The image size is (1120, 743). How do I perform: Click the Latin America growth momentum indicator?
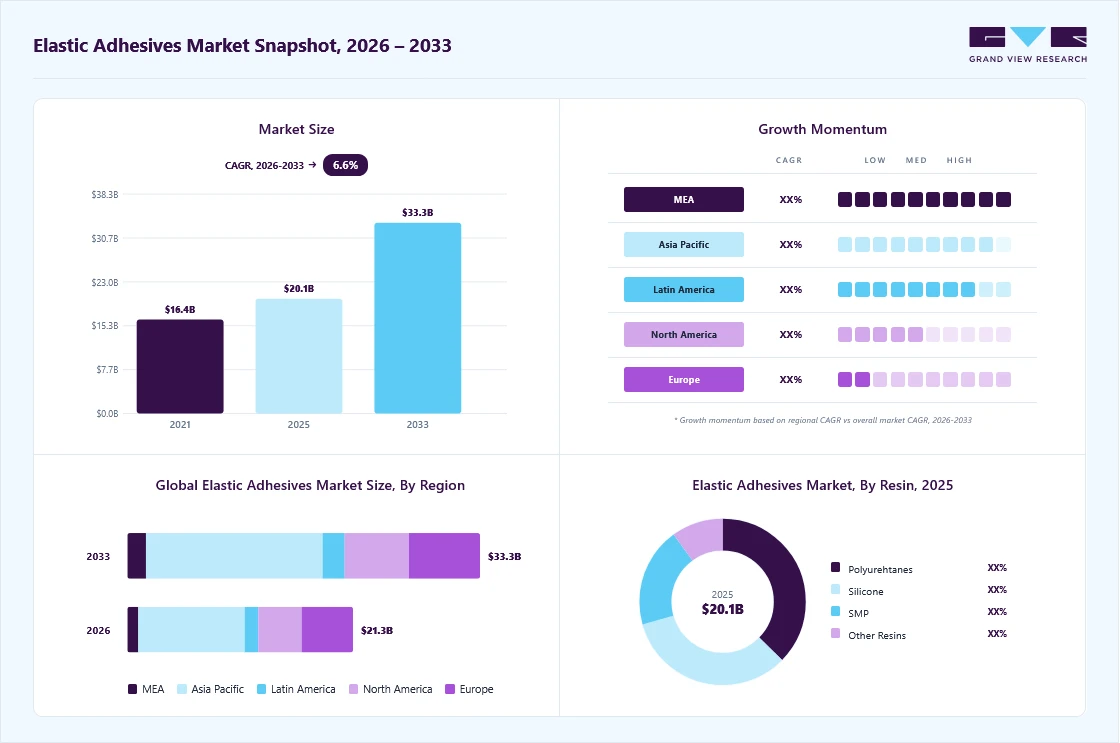pyautogui.click(x=924, y=289)
